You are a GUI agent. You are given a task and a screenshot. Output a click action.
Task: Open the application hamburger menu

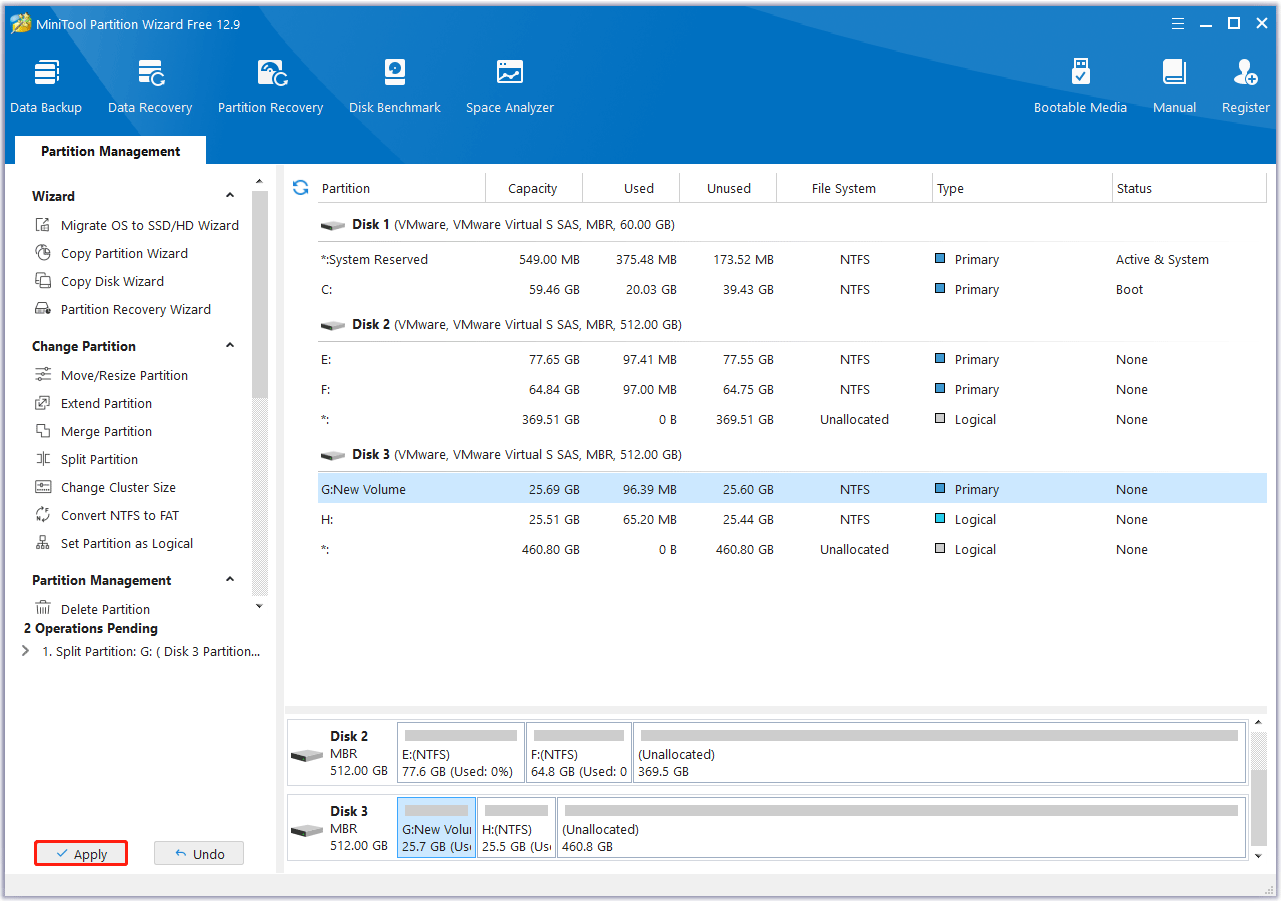[1177, 24]
